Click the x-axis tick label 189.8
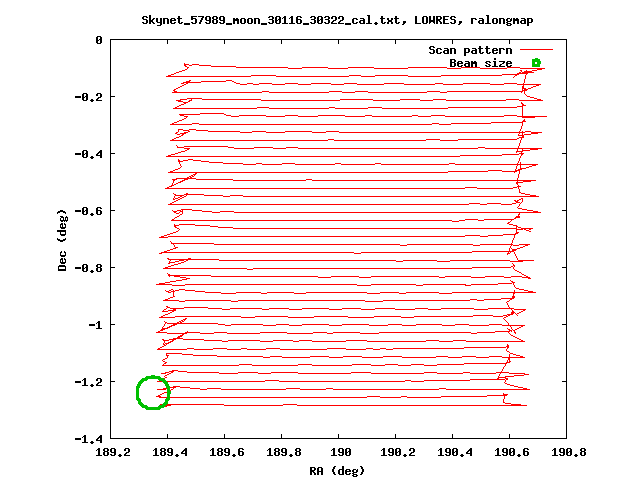640x480 pixels. (284, 453)
